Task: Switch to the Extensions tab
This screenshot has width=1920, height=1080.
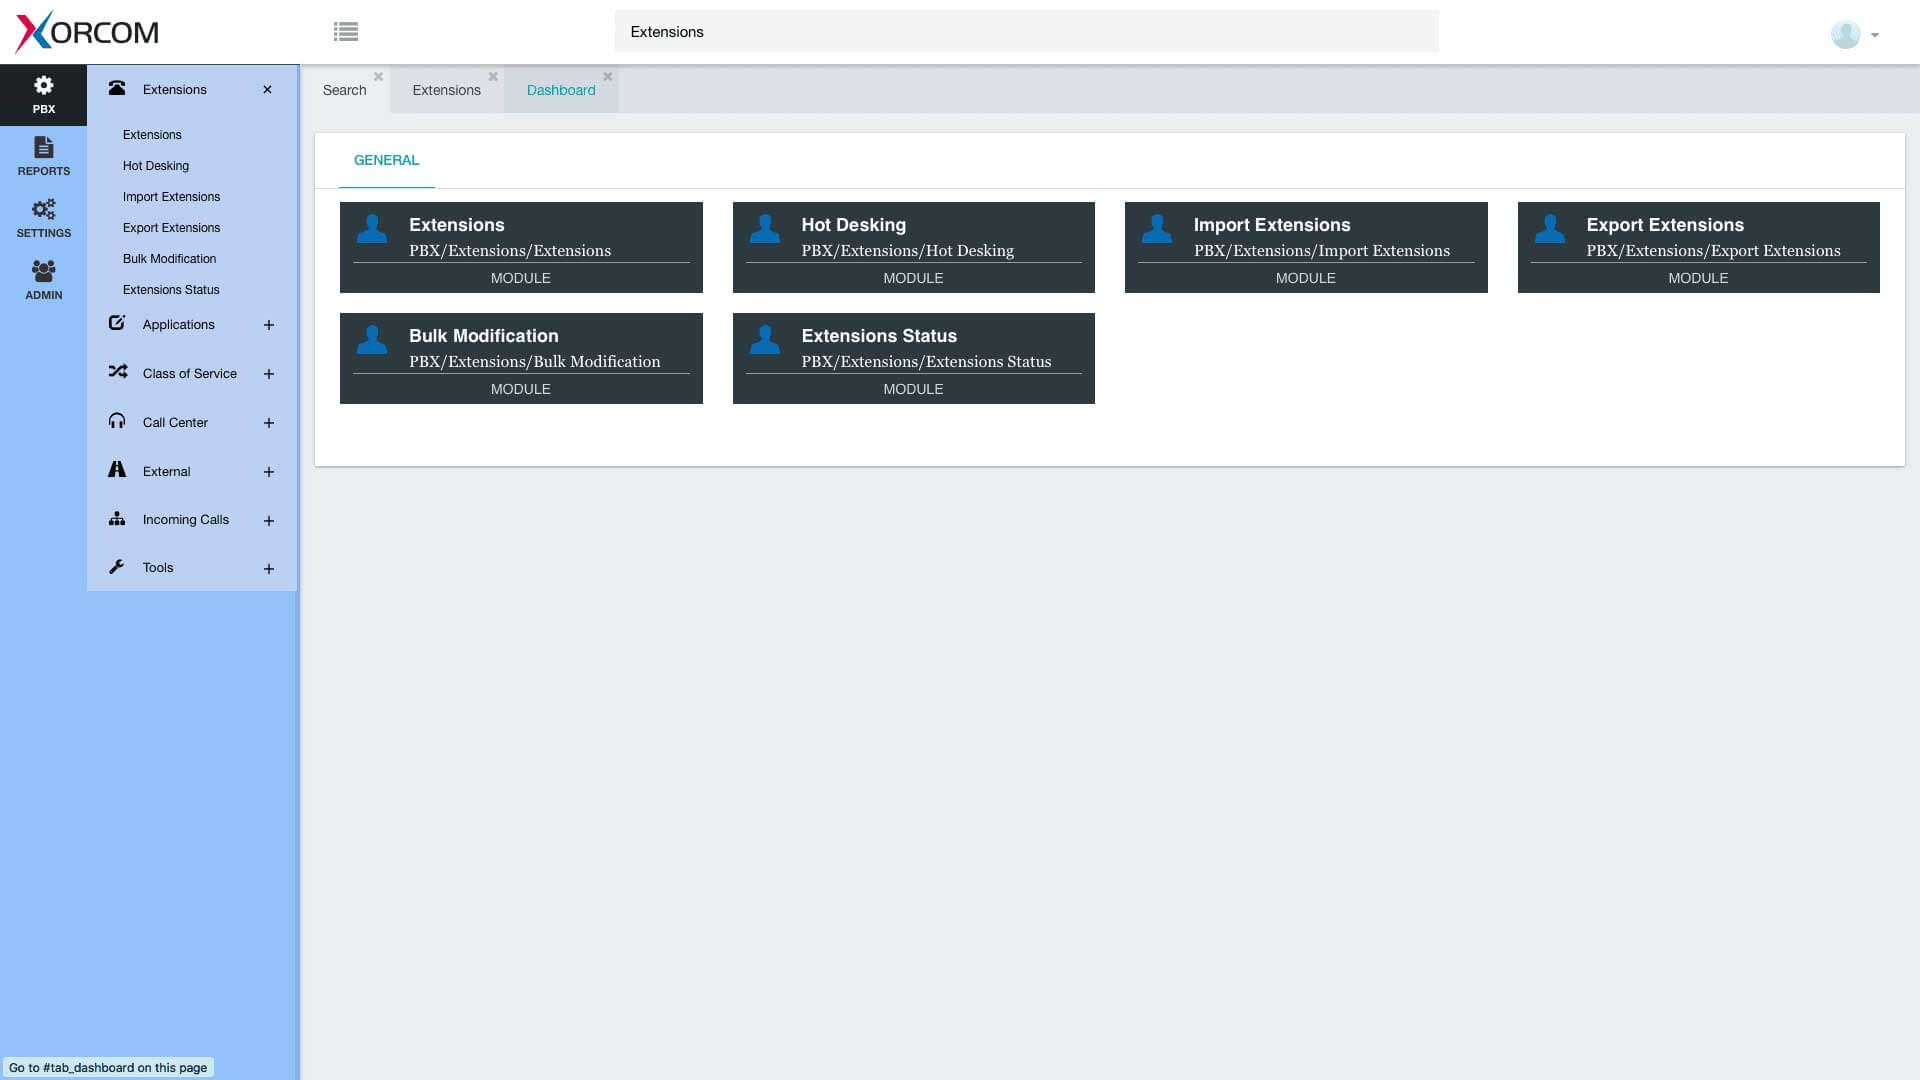Action: coord(446,90)
